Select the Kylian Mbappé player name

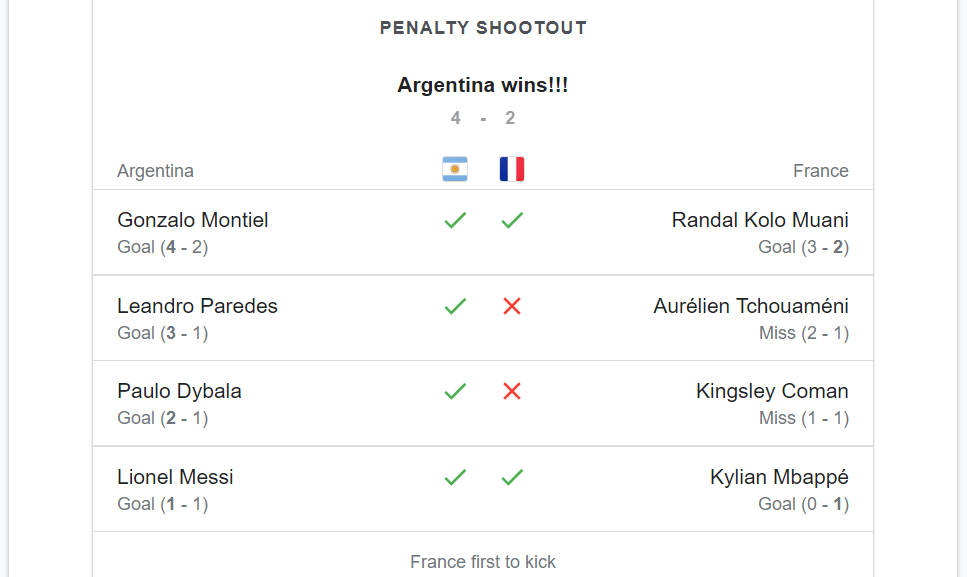point(779,477)
